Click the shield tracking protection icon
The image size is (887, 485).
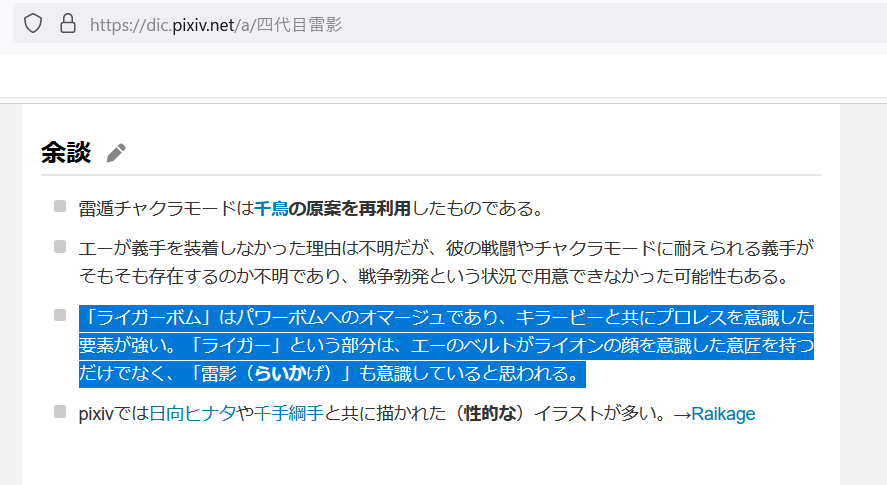click(x=33, y=24)
